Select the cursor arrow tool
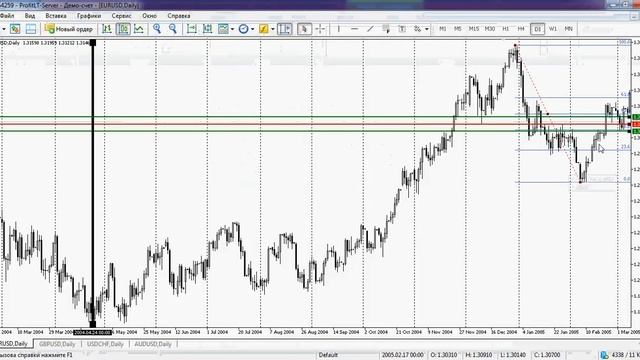Viewport: 640px width, 360px height. pyautogui.click(x=304, y=29)
